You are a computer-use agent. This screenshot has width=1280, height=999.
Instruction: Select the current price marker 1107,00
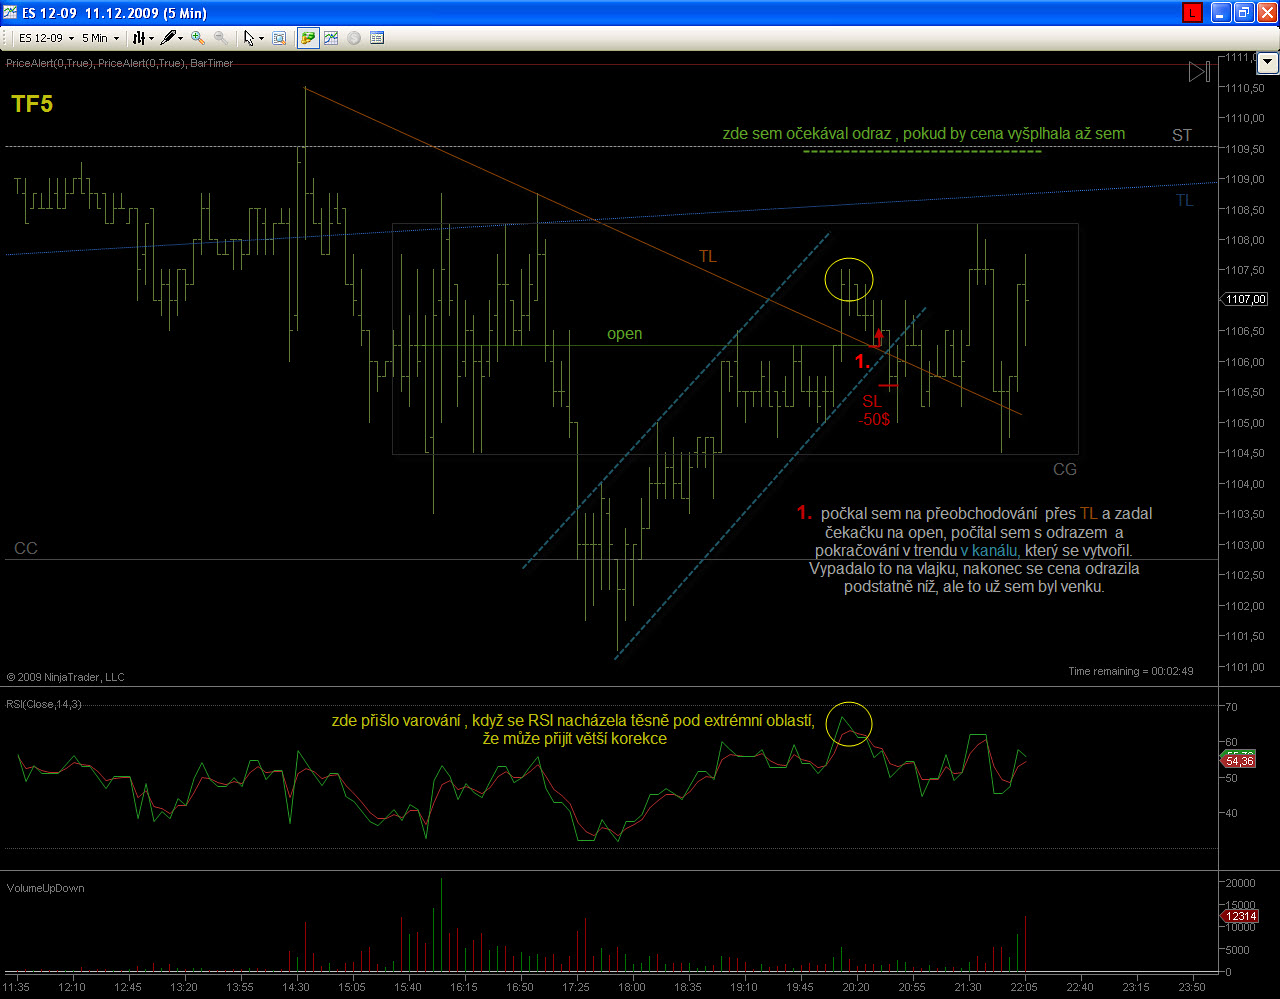(1246, 299)
